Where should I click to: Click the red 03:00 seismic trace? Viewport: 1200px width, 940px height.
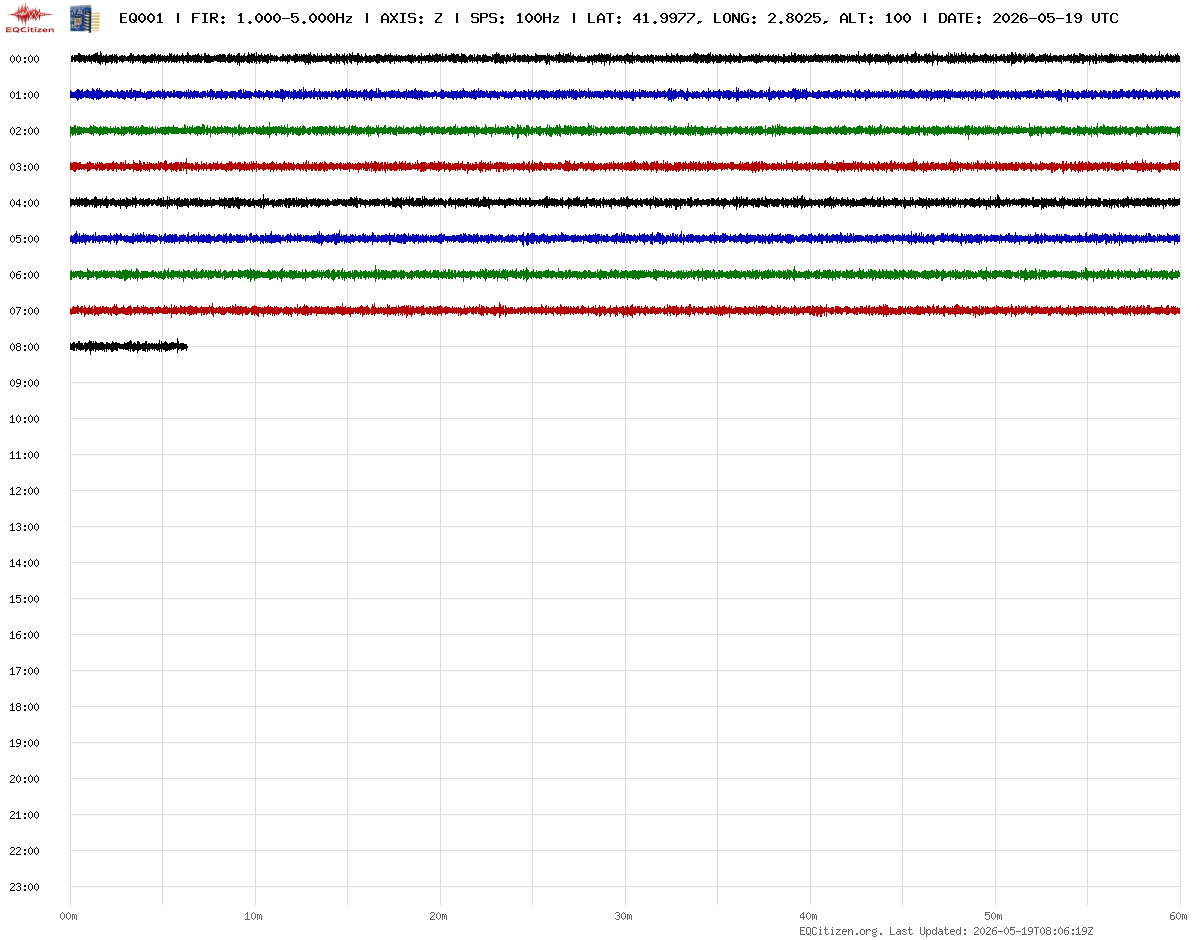[x=625, y=167]
